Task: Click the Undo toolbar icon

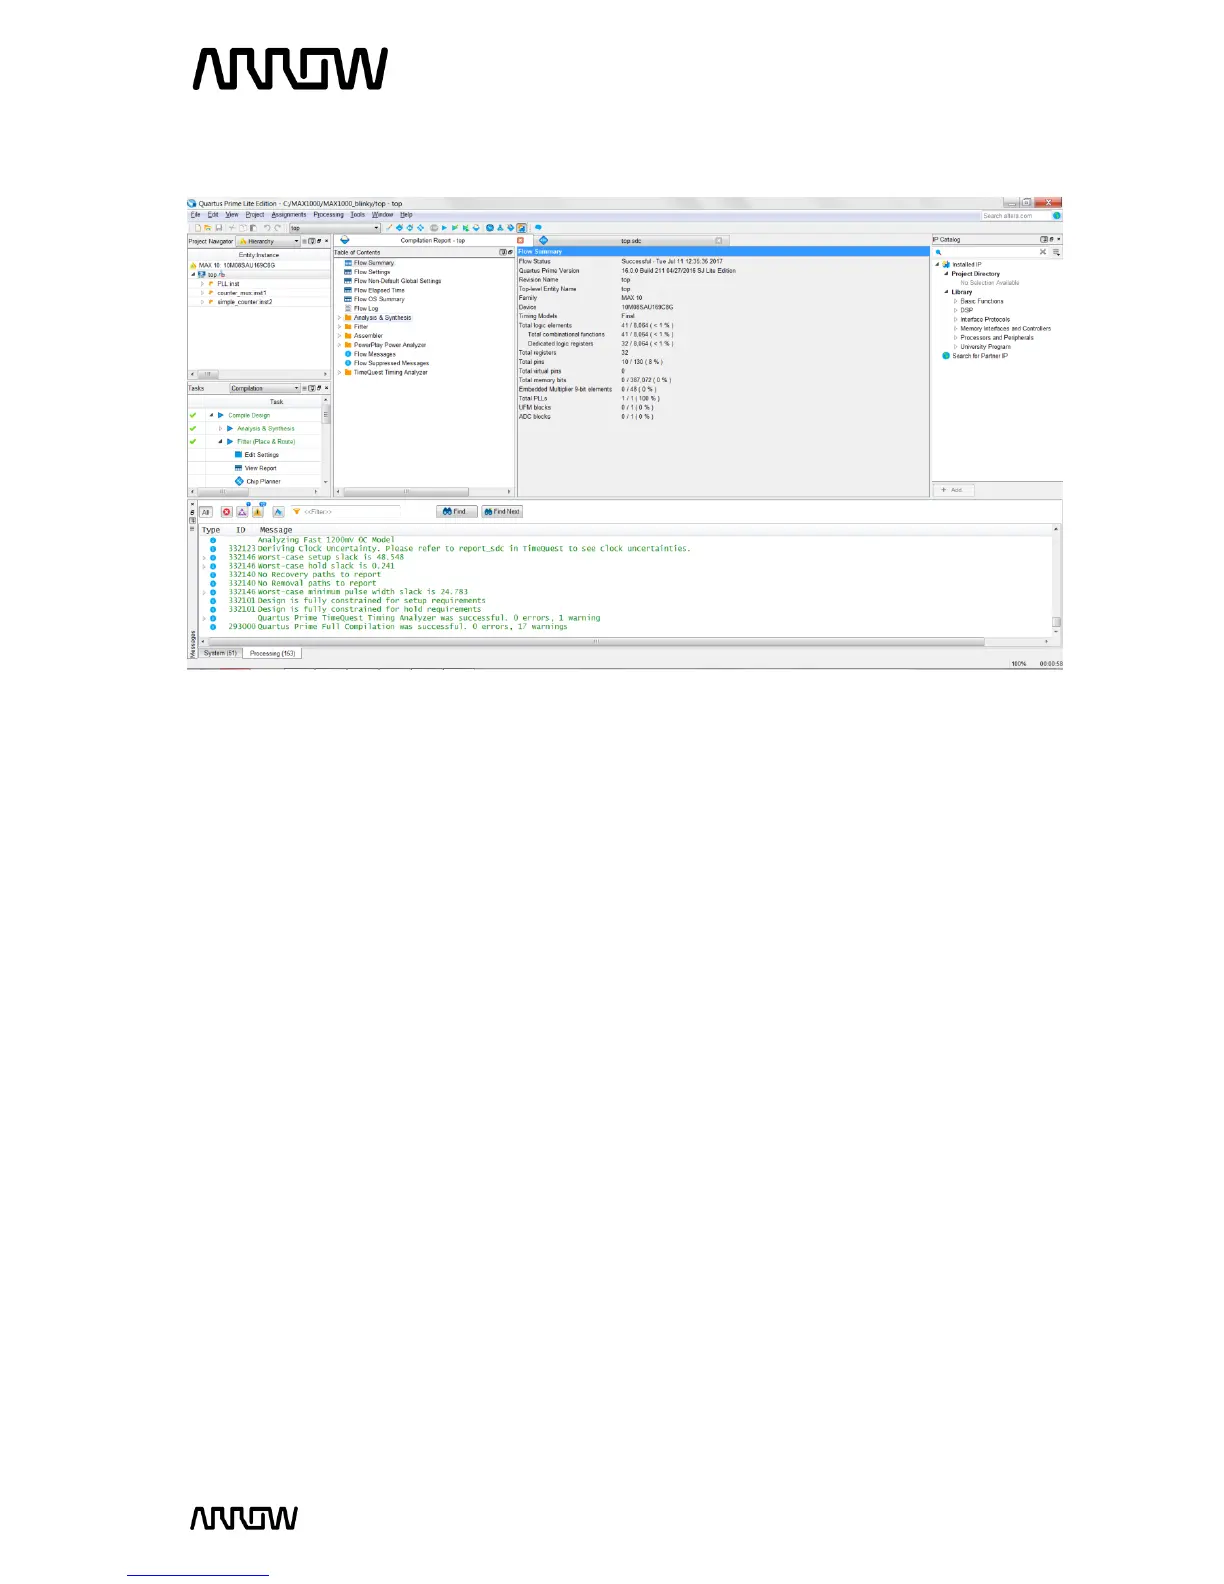Action: click(268, 228)
